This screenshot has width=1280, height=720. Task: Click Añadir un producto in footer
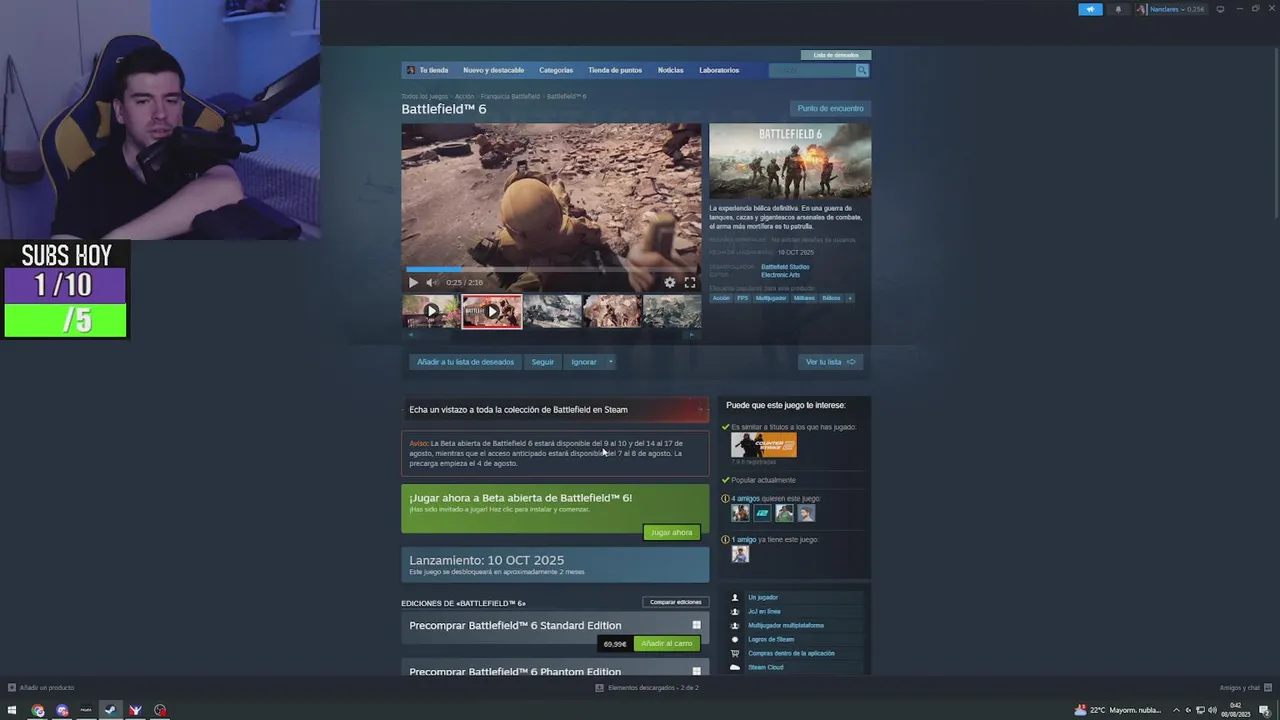pos(41,687)
